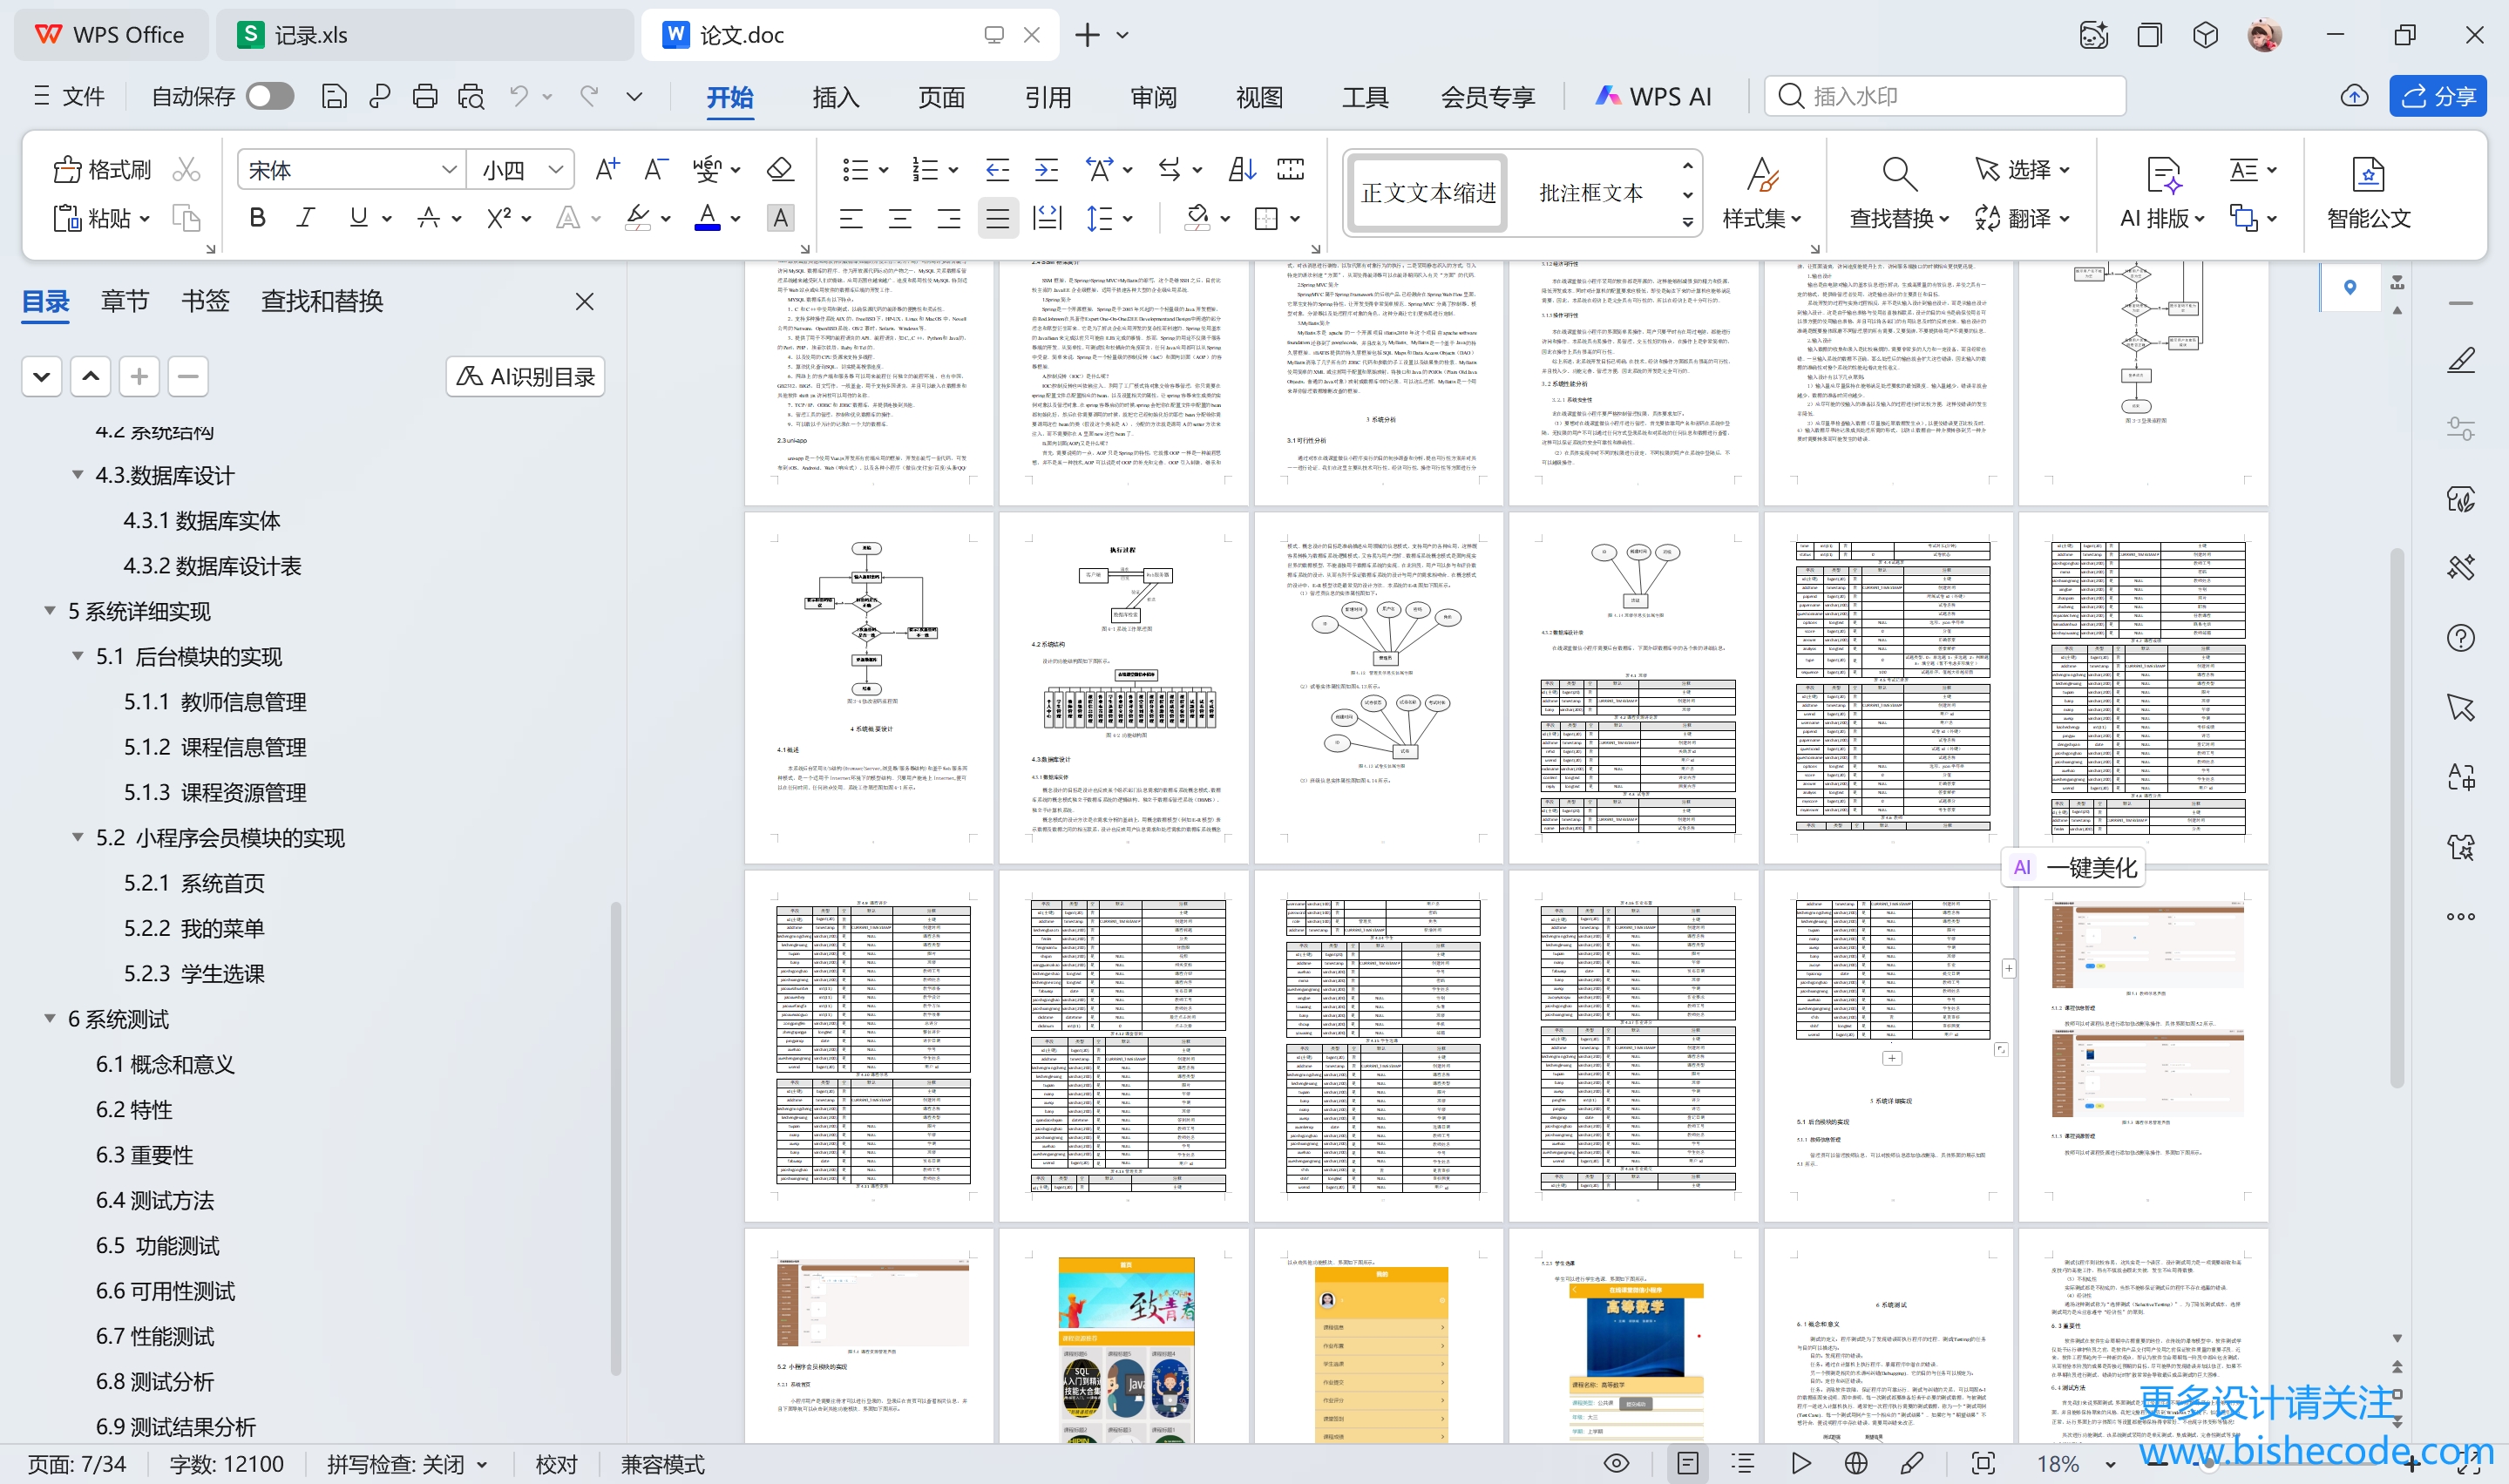Open the 章节 tab in navigation pane

pos(125,301)
